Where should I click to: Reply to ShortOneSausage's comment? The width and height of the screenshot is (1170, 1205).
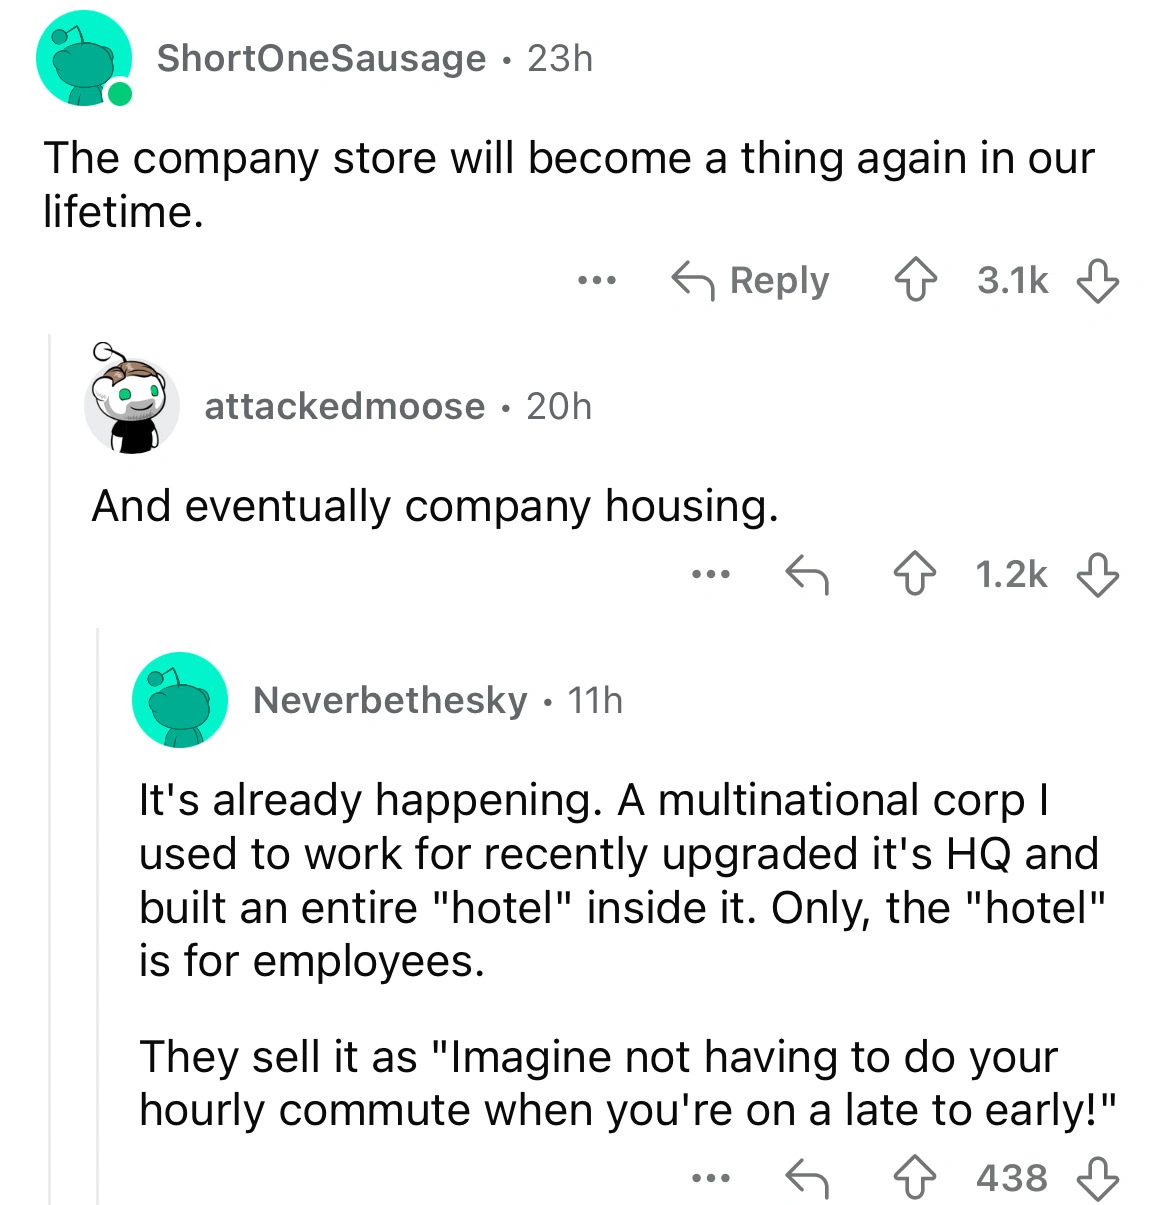750,281
